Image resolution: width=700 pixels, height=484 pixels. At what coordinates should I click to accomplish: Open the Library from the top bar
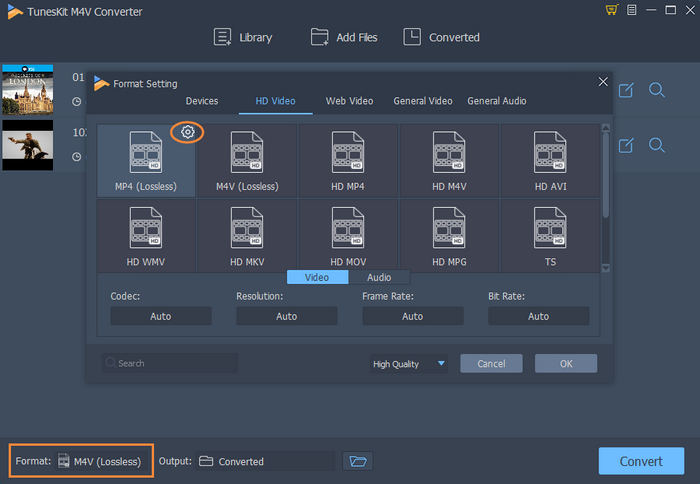242,37
